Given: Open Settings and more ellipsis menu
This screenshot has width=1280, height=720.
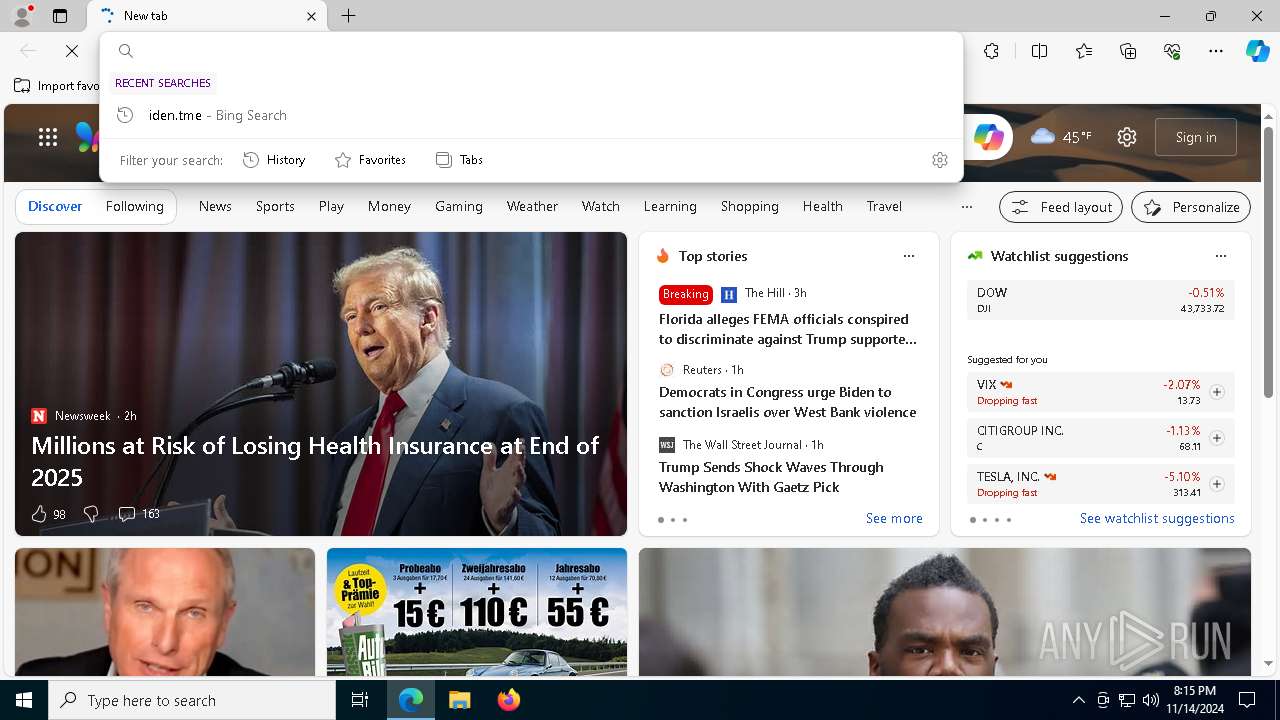Looking at the screenshot, I should coord(1216,51).
